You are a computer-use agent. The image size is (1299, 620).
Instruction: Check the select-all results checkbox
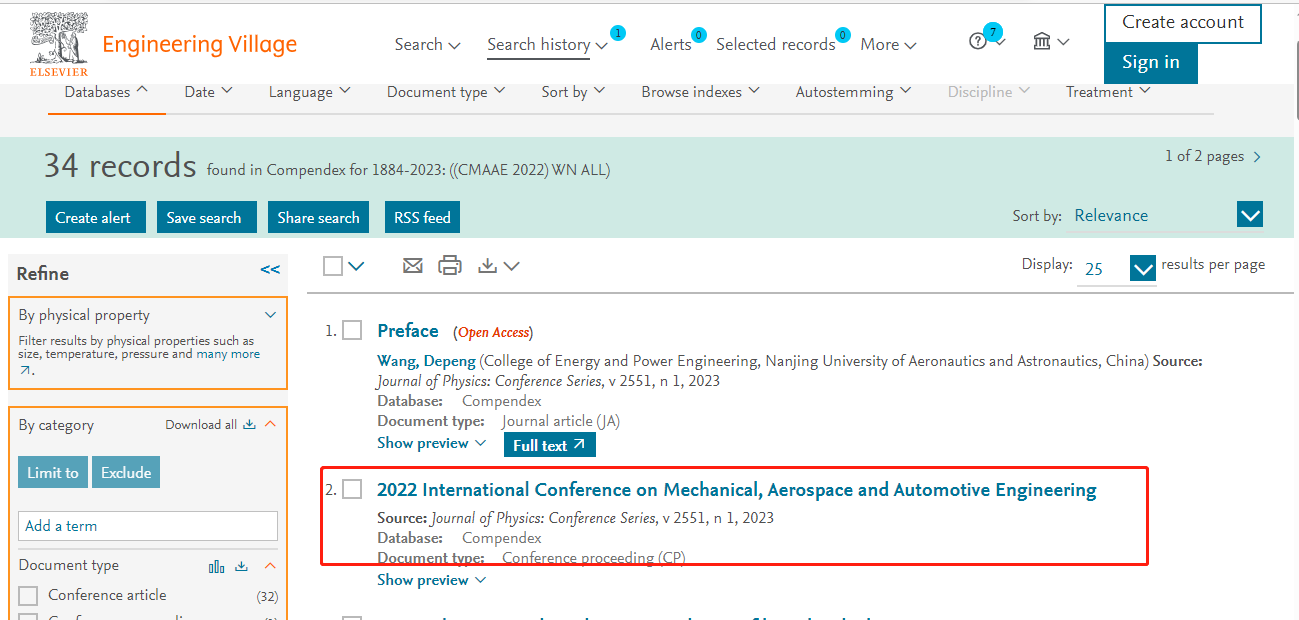[x=333, y=266]
